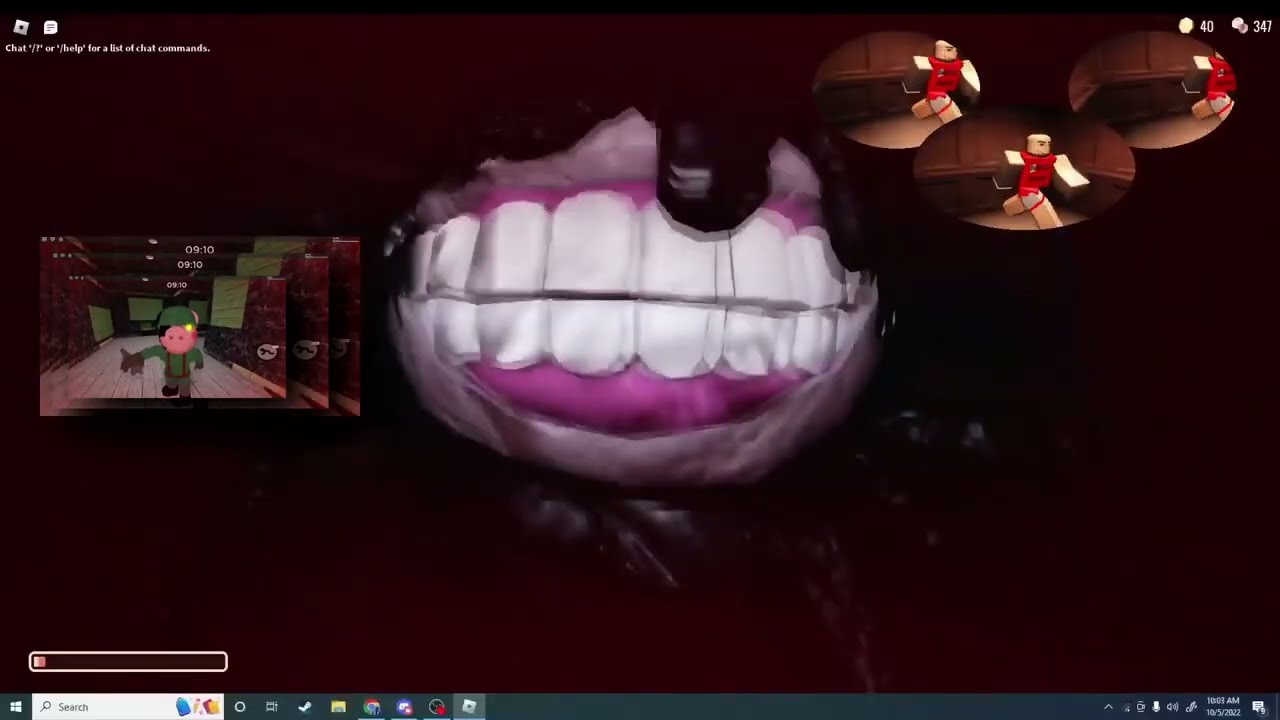Viewport: 1280px width, 720px height.
Task: Click the Piggy gameplay video overlay
Action: tap(200, 325)
